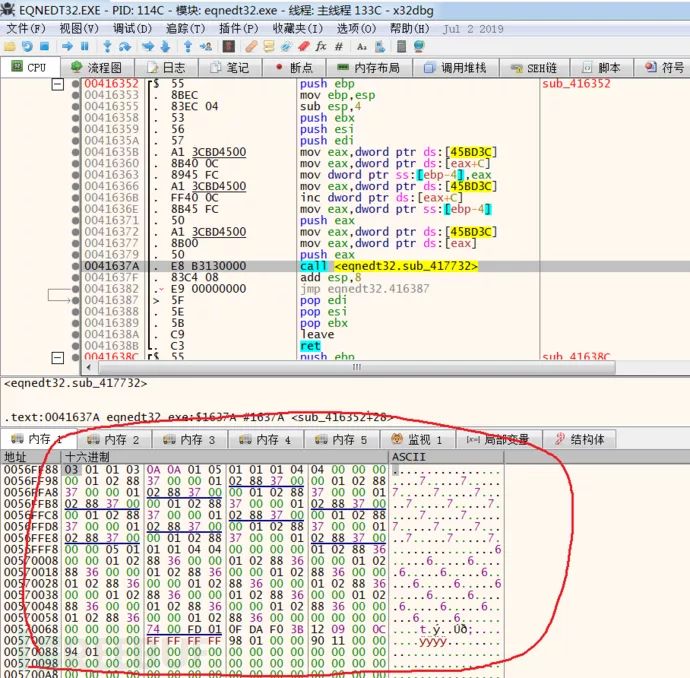Click the # comments toolbar icon
Screen dimensions: 690x678
pyautogui.click(x=340, y=47)
